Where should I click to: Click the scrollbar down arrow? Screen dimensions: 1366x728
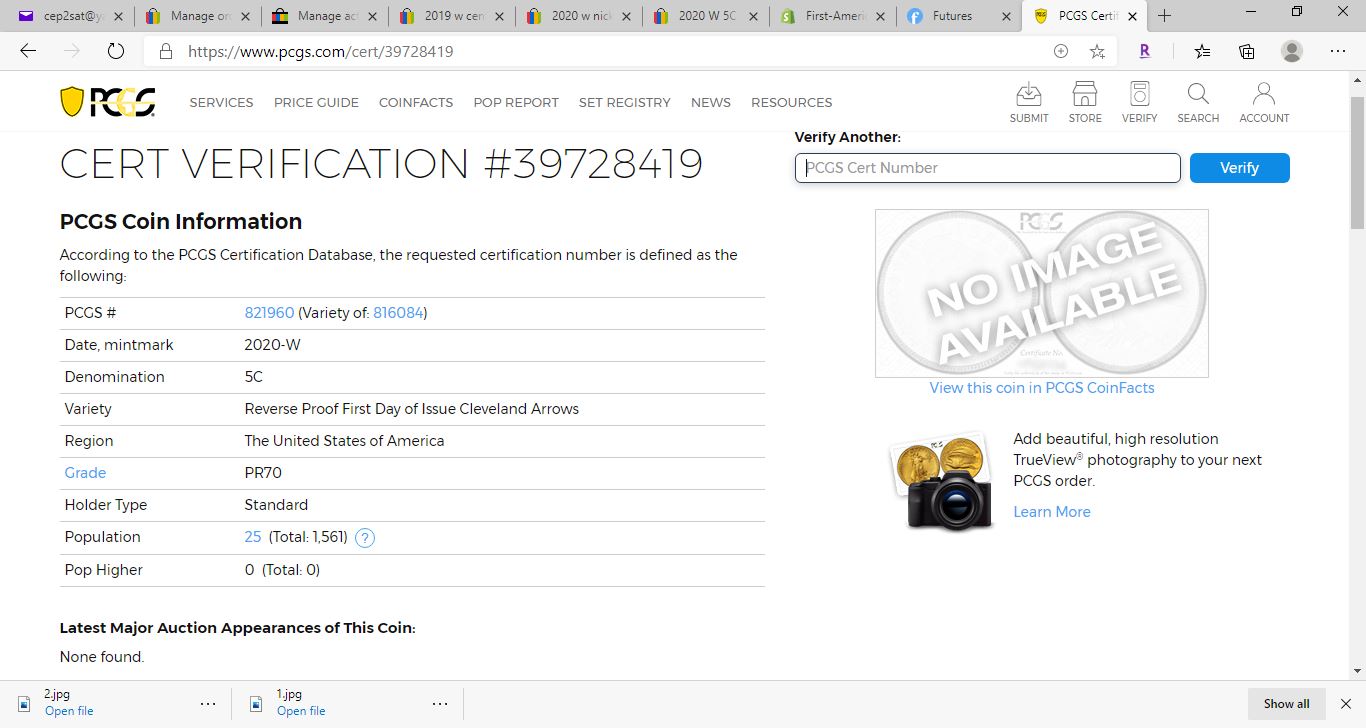click(x=1357, y=672)
